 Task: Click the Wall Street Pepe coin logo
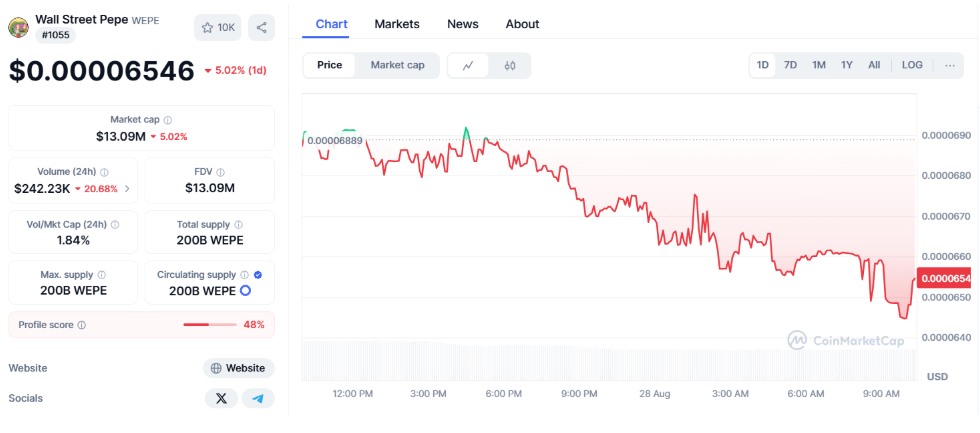pos(18,27)
